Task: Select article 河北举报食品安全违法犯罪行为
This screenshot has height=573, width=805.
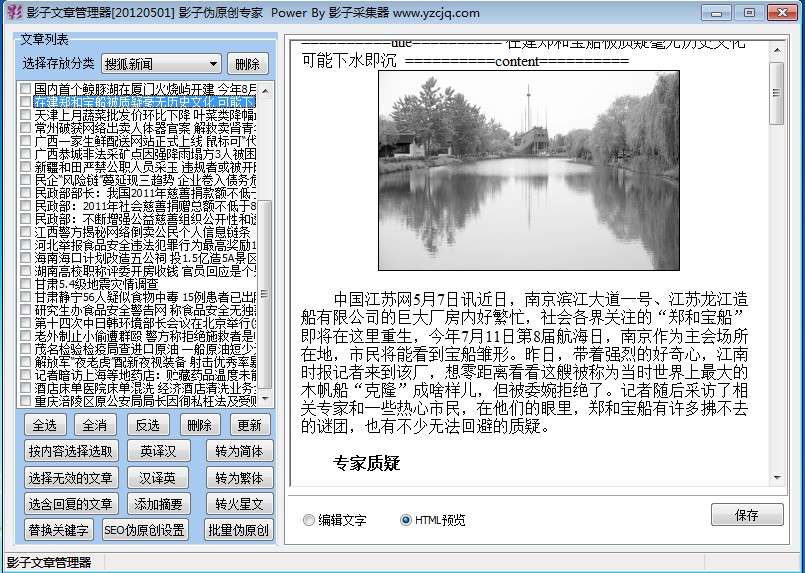Action: pos(145,244)
